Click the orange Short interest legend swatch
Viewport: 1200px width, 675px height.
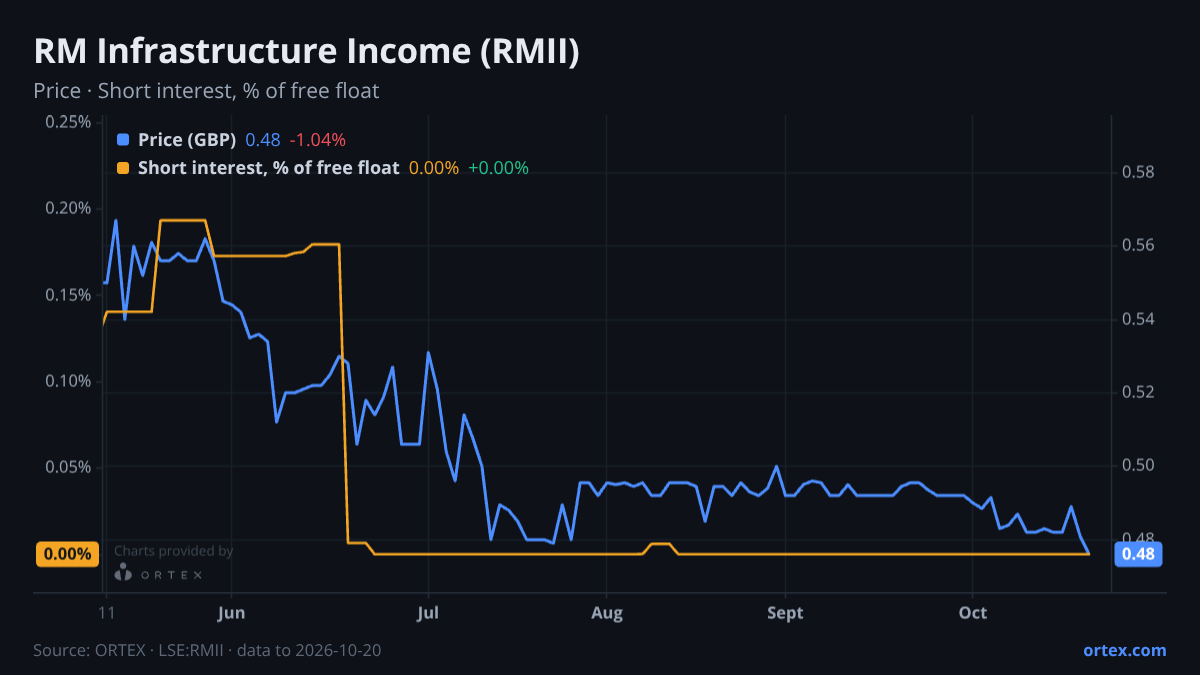click(x=123, y=168)
